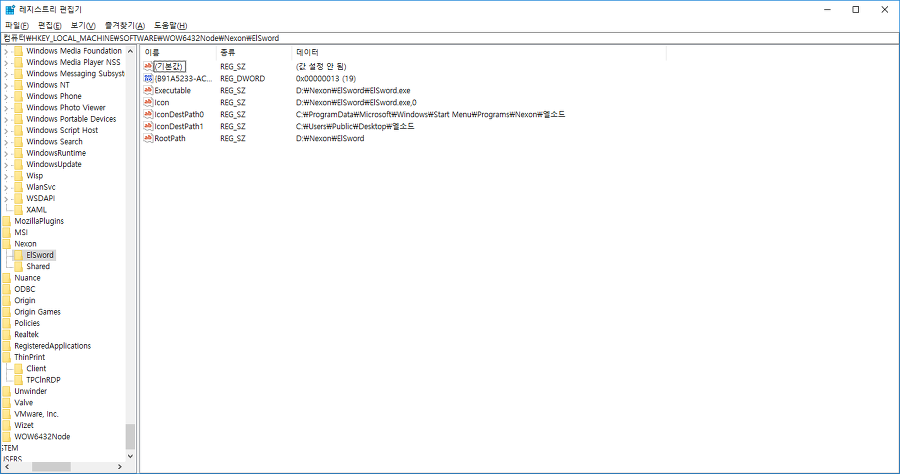Select the DWORD icon of B91A5233 value
Image resolution: width=900 pixels, height=474 pixels.
pos(148,78)
